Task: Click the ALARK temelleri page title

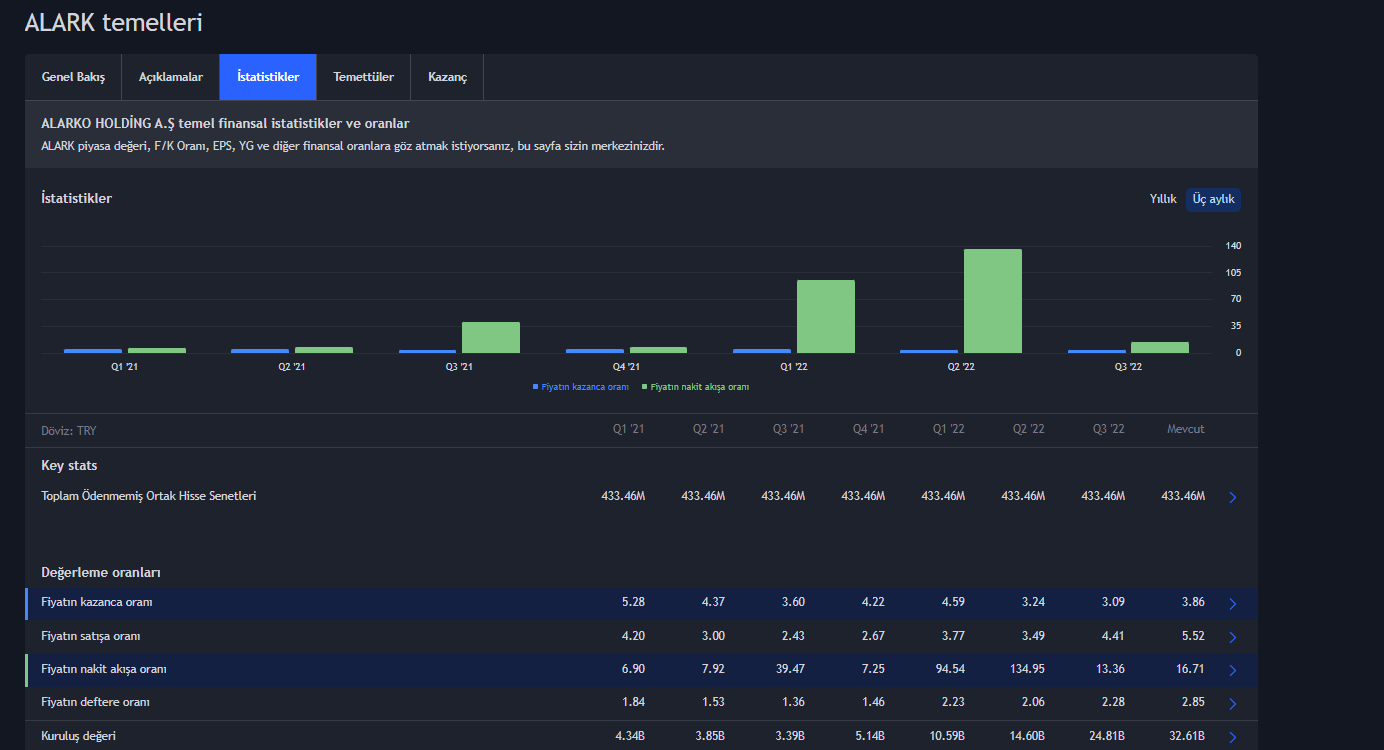Action: pos(114,22)
